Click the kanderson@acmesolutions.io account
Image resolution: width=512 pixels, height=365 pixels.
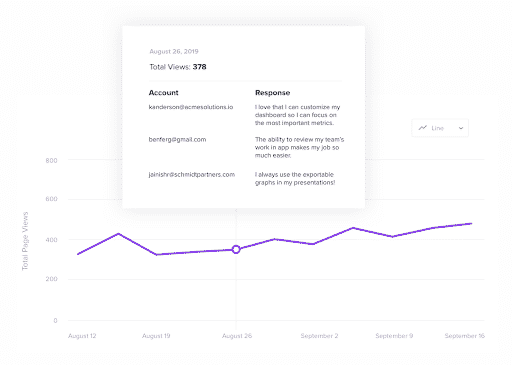click(191, 107)
